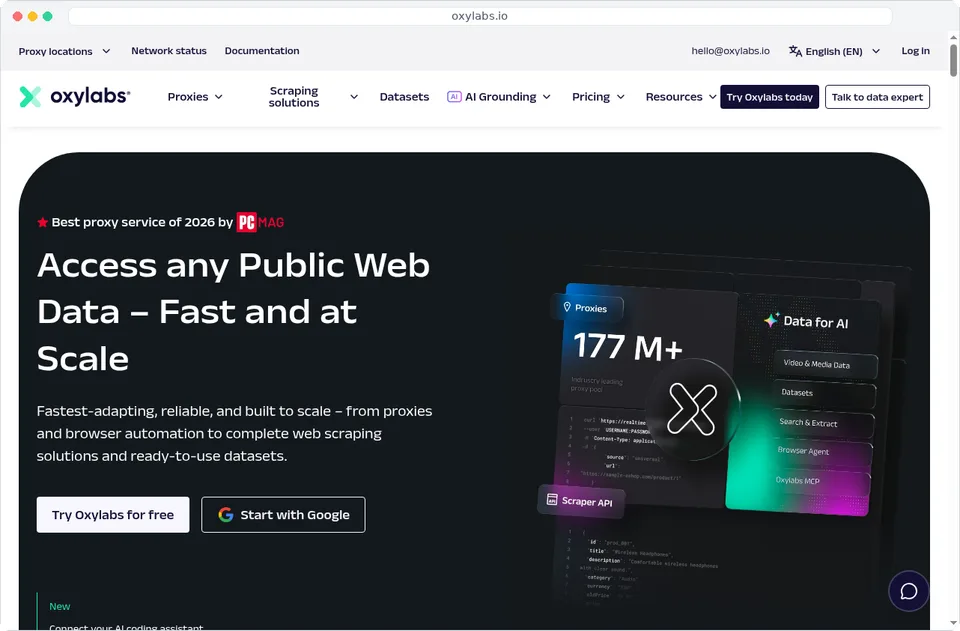This screenshot has width=960, height=631.
Task: Open the English (EN) language dropdown
Action: click(834, 51)
